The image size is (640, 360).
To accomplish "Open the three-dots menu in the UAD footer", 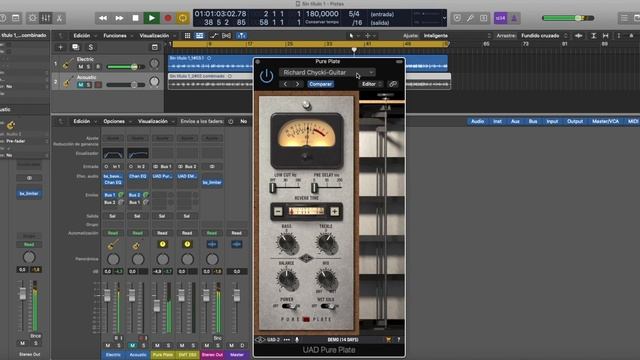I will pyautogui.click(x=287, y=340).
